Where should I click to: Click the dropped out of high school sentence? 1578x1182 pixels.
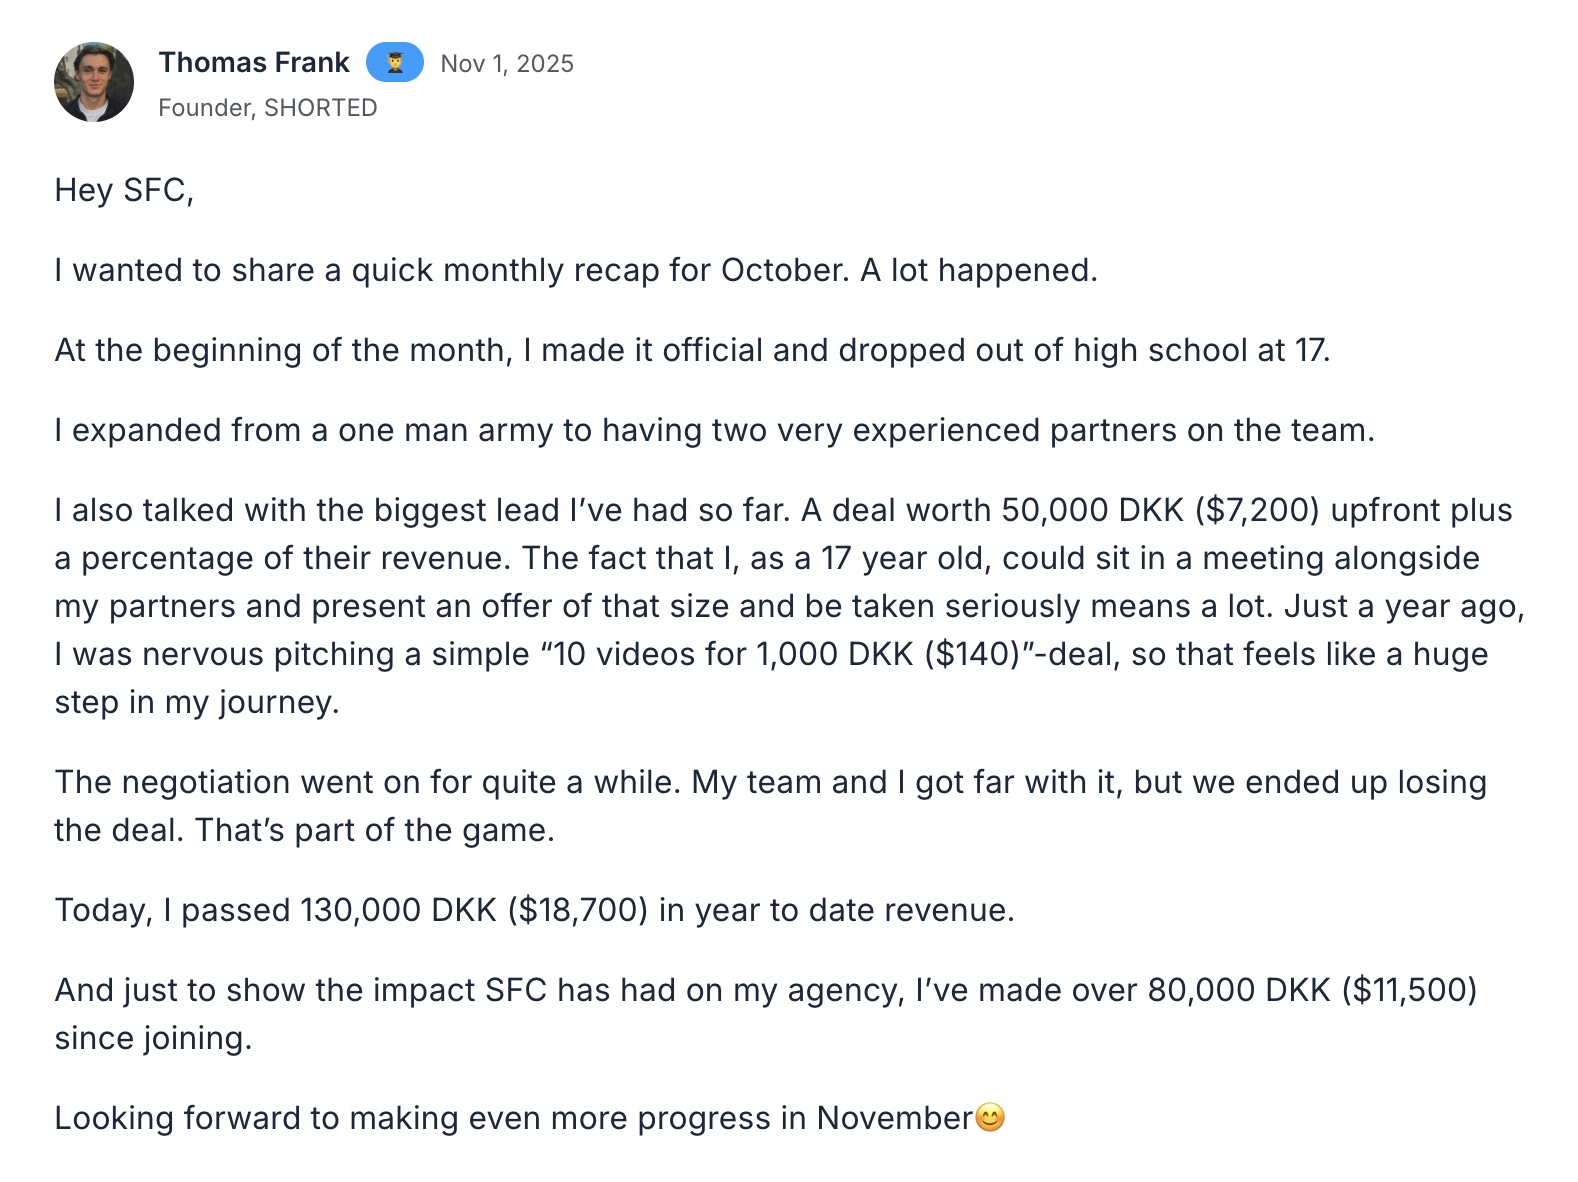pyautogui.click(x=692, y=350)
